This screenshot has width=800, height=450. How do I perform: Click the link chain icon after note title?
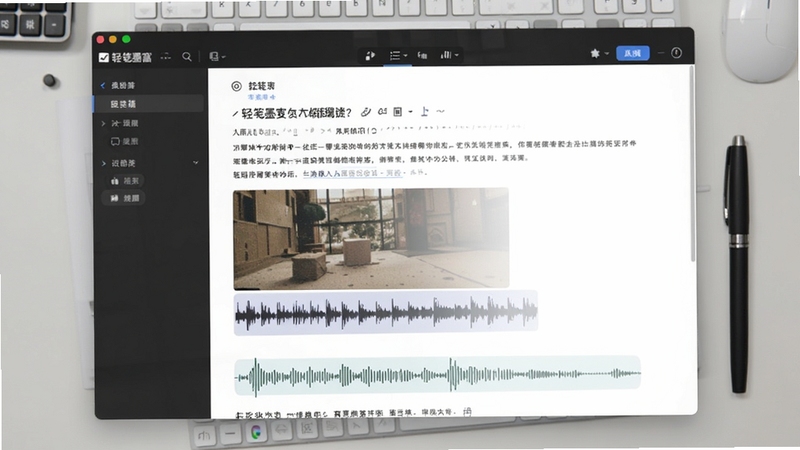point(366,112)
